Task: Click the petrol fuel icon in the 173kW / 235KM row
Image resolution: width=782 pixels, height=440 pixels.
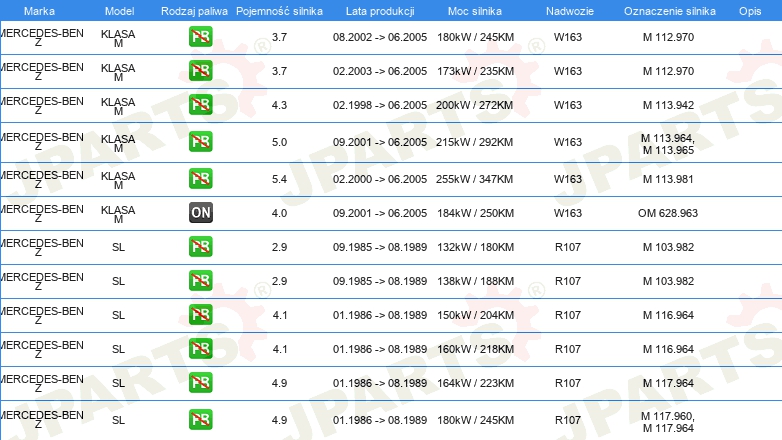Action: click(200, 70)
